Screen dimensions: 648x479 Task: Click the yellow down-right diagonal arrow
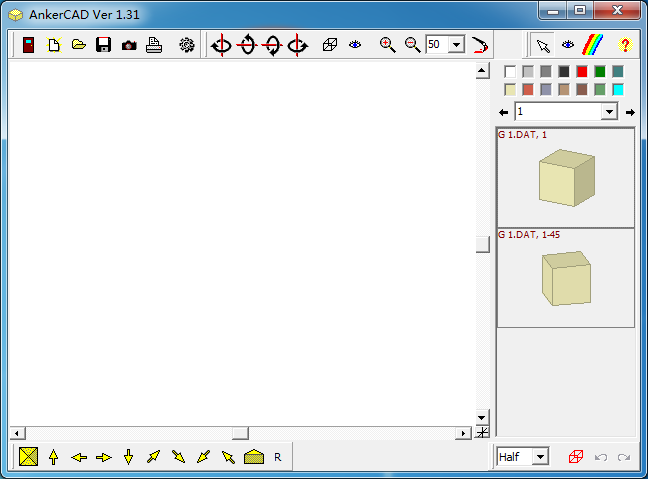tap(179, 457)
